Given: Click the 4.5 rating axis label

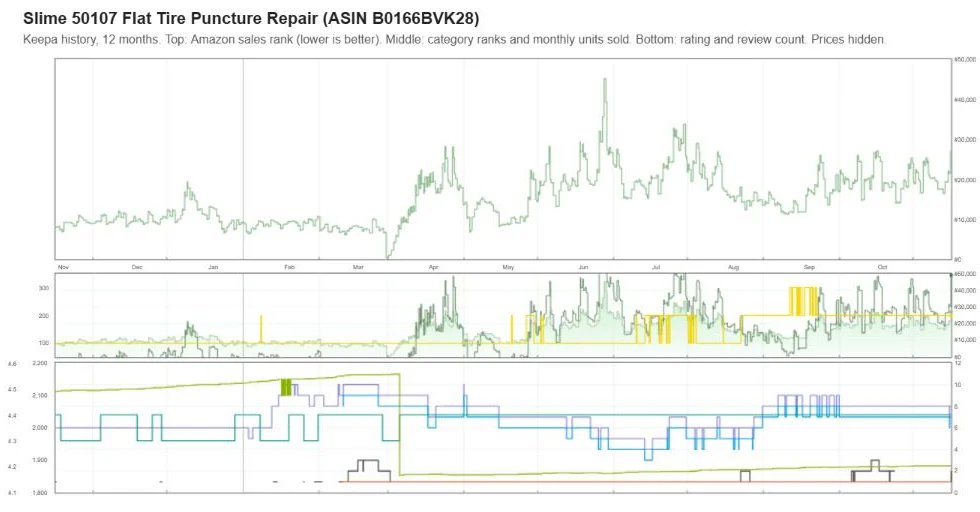Looking at the screenshot, I should pyautogui.click(x=12, y=389).
